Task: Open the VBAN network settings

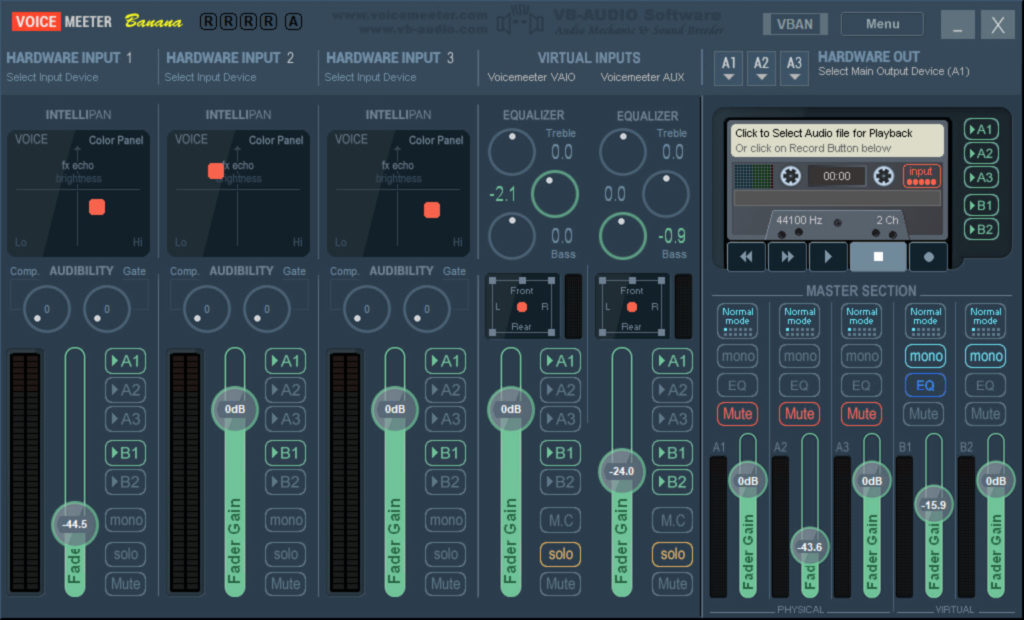Action: pos(795,24)
